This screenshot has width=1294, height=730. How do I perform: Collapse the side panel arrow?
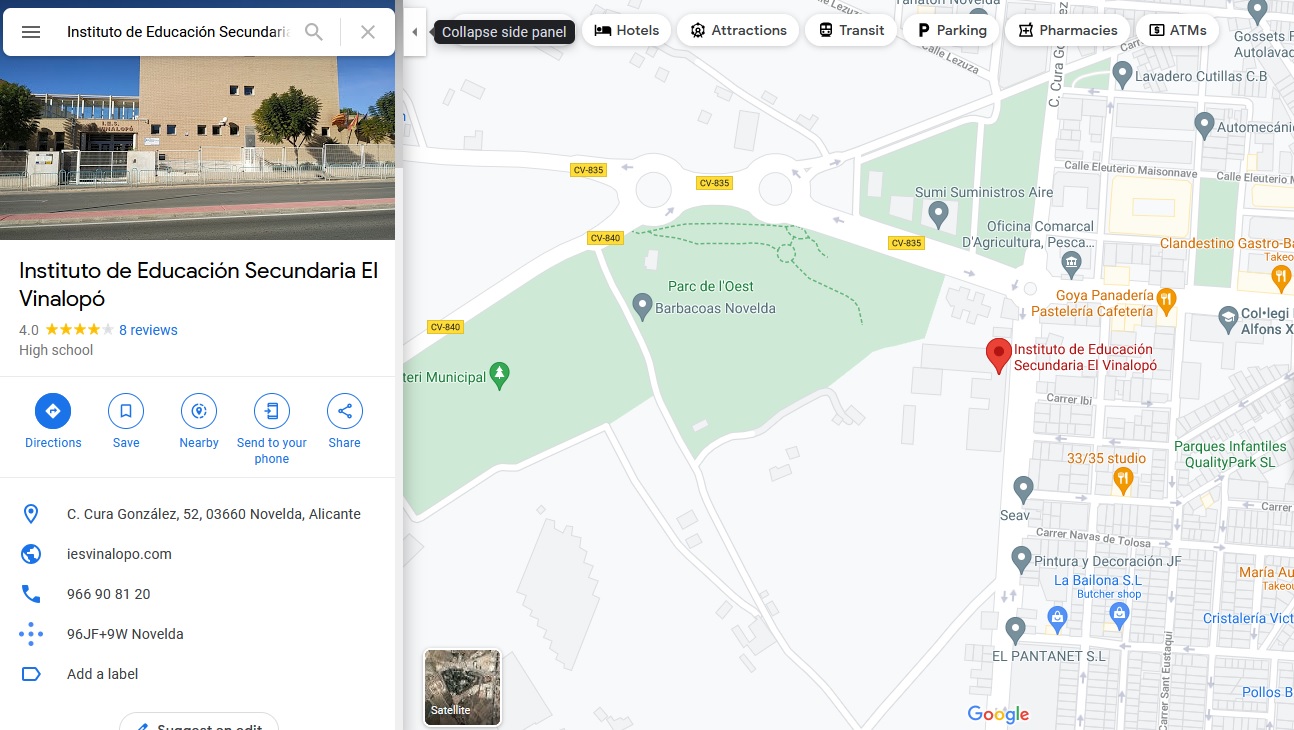414,32
